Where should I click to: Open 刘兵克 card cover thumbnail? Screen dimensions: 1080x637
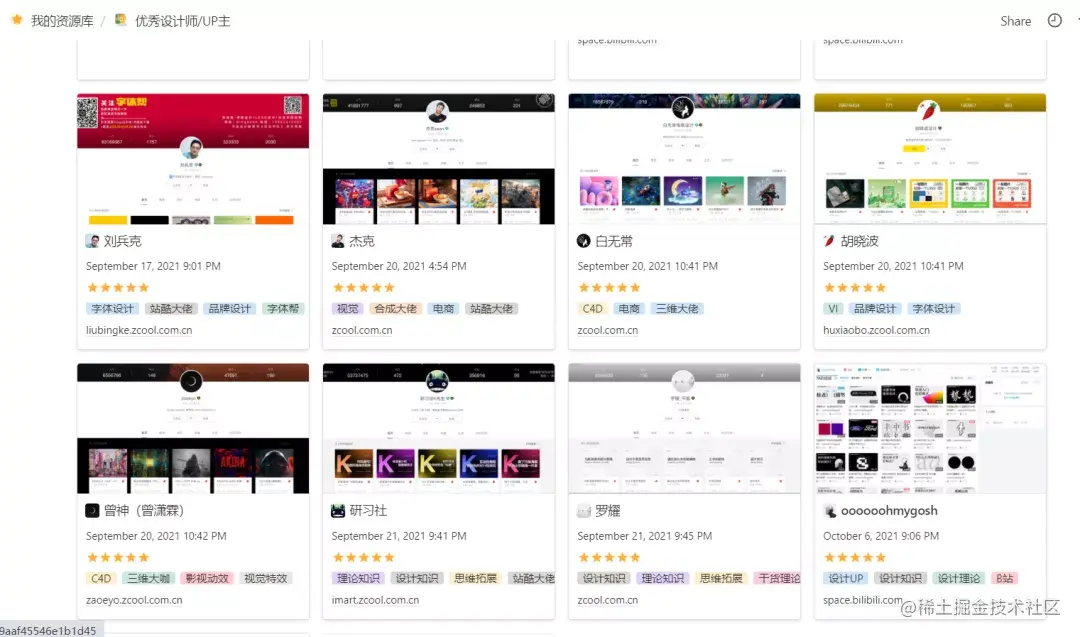pyautogui.click(x=193, y=159)
